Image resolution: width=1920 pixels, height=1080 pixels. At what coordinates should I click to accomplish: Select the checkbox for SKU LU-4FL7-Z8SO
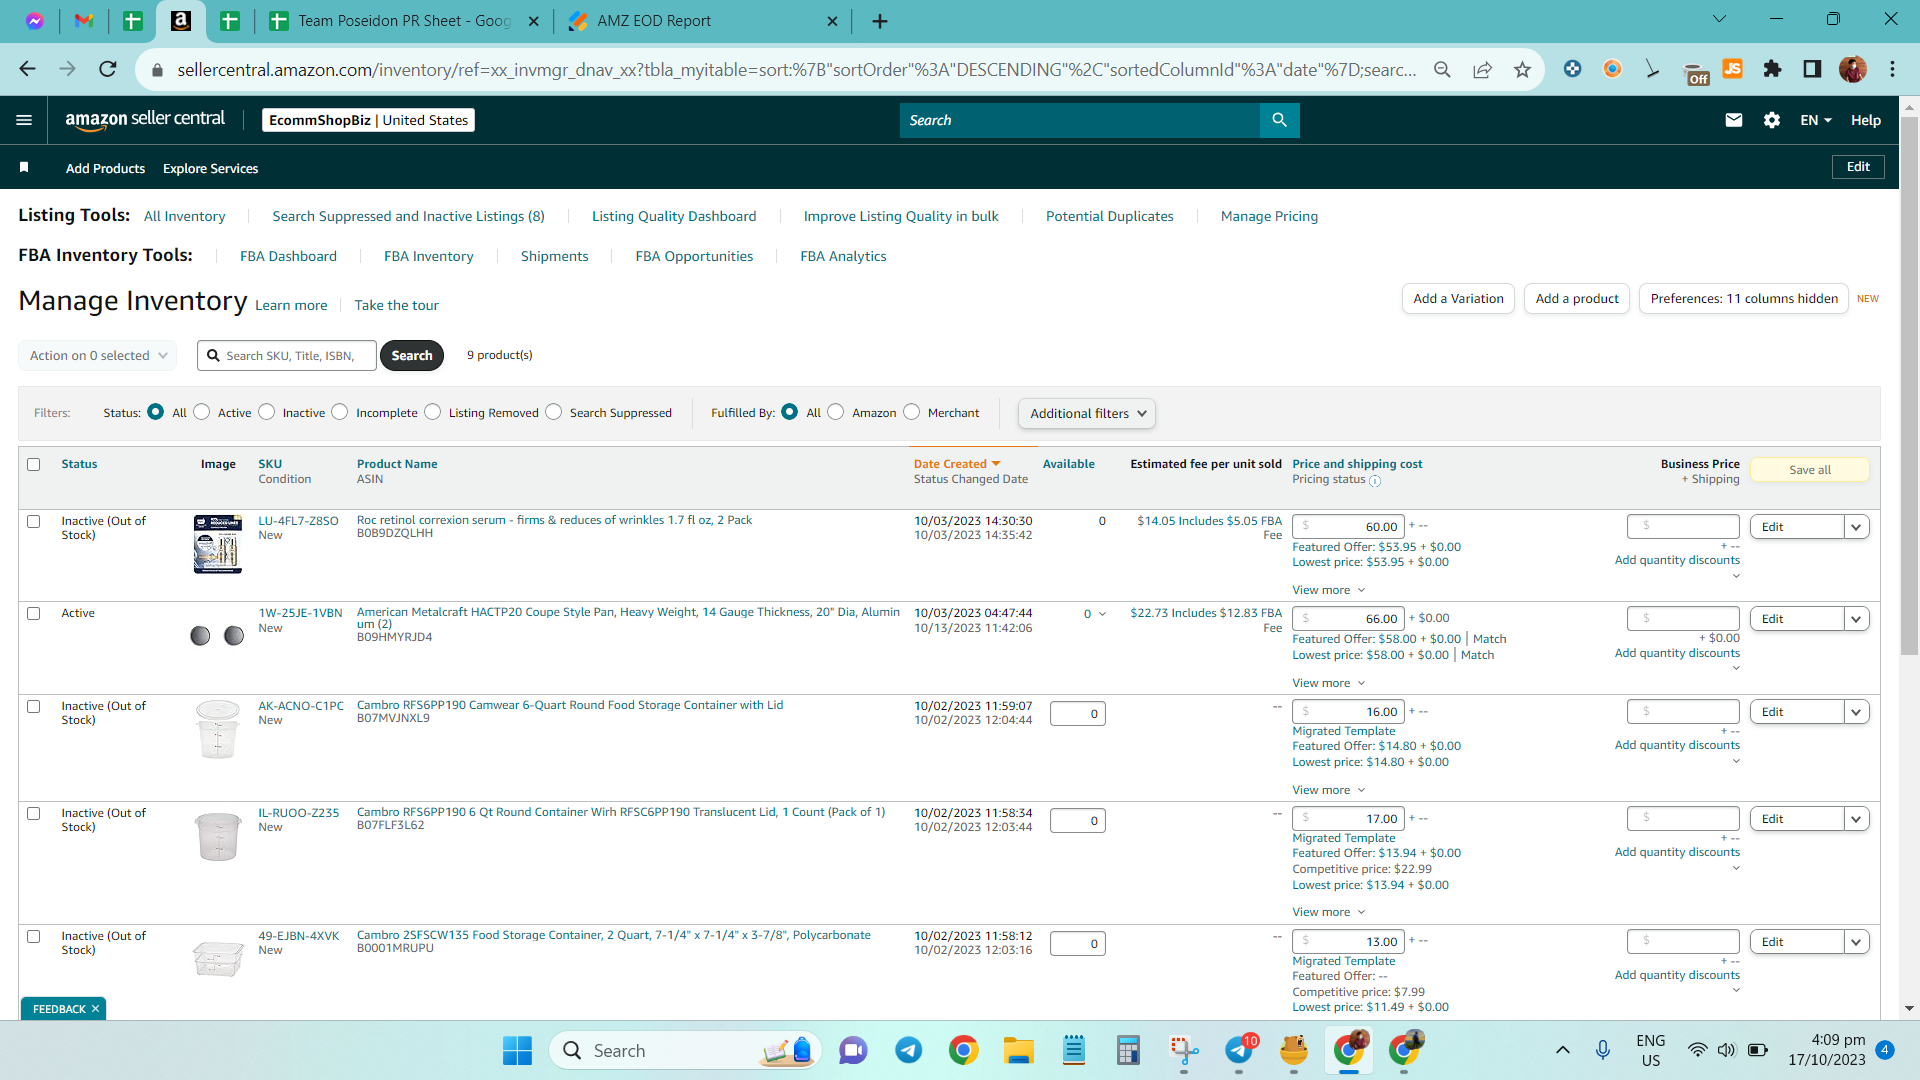pos(34,521)
